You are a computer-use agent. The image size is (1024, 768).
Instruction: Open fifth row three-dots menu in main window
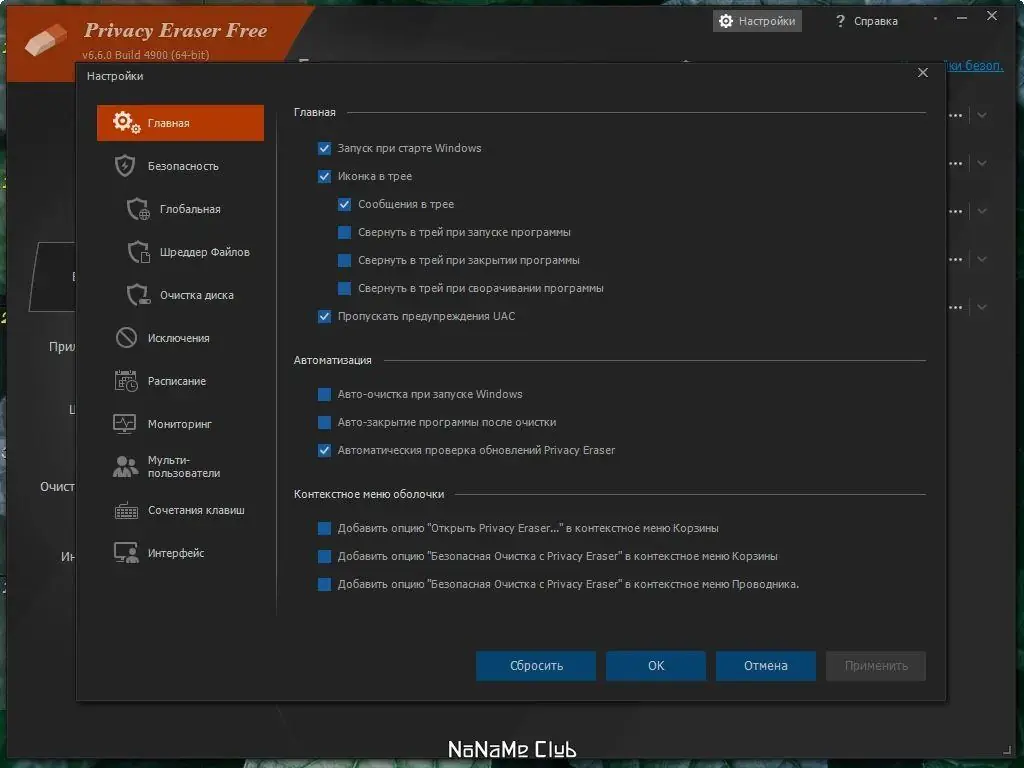point(955,307)
